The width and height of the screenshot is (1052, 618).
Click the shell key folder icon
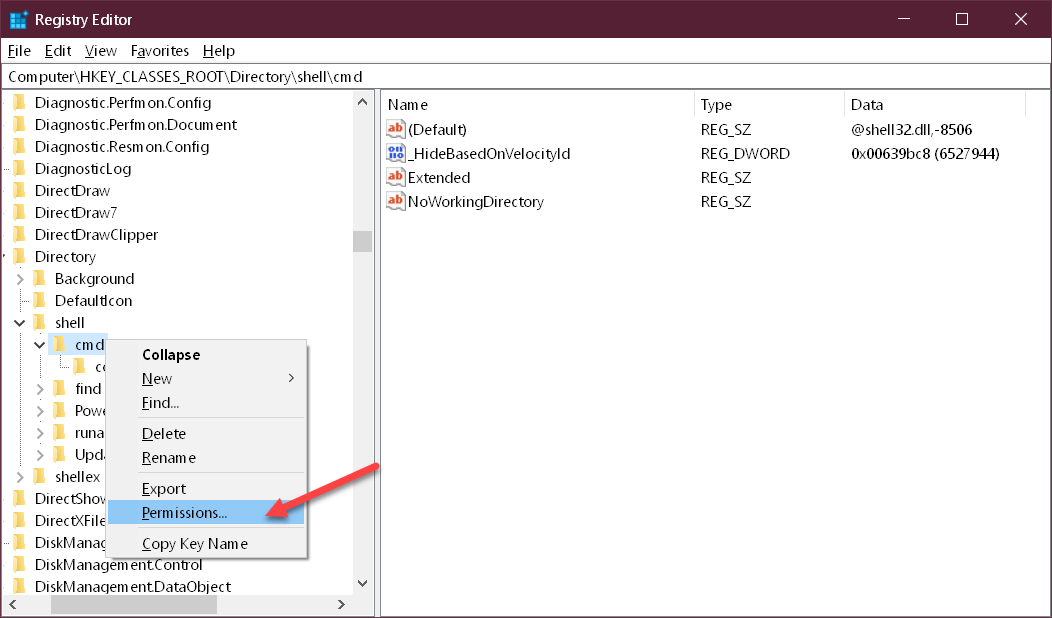[40, 323]
